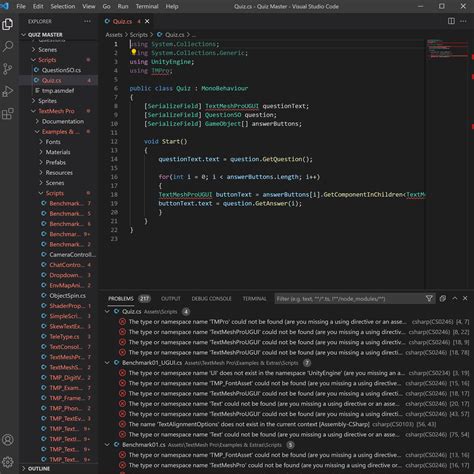Open the Edit menu
The image size is (474, 474).
coord(38,6)
